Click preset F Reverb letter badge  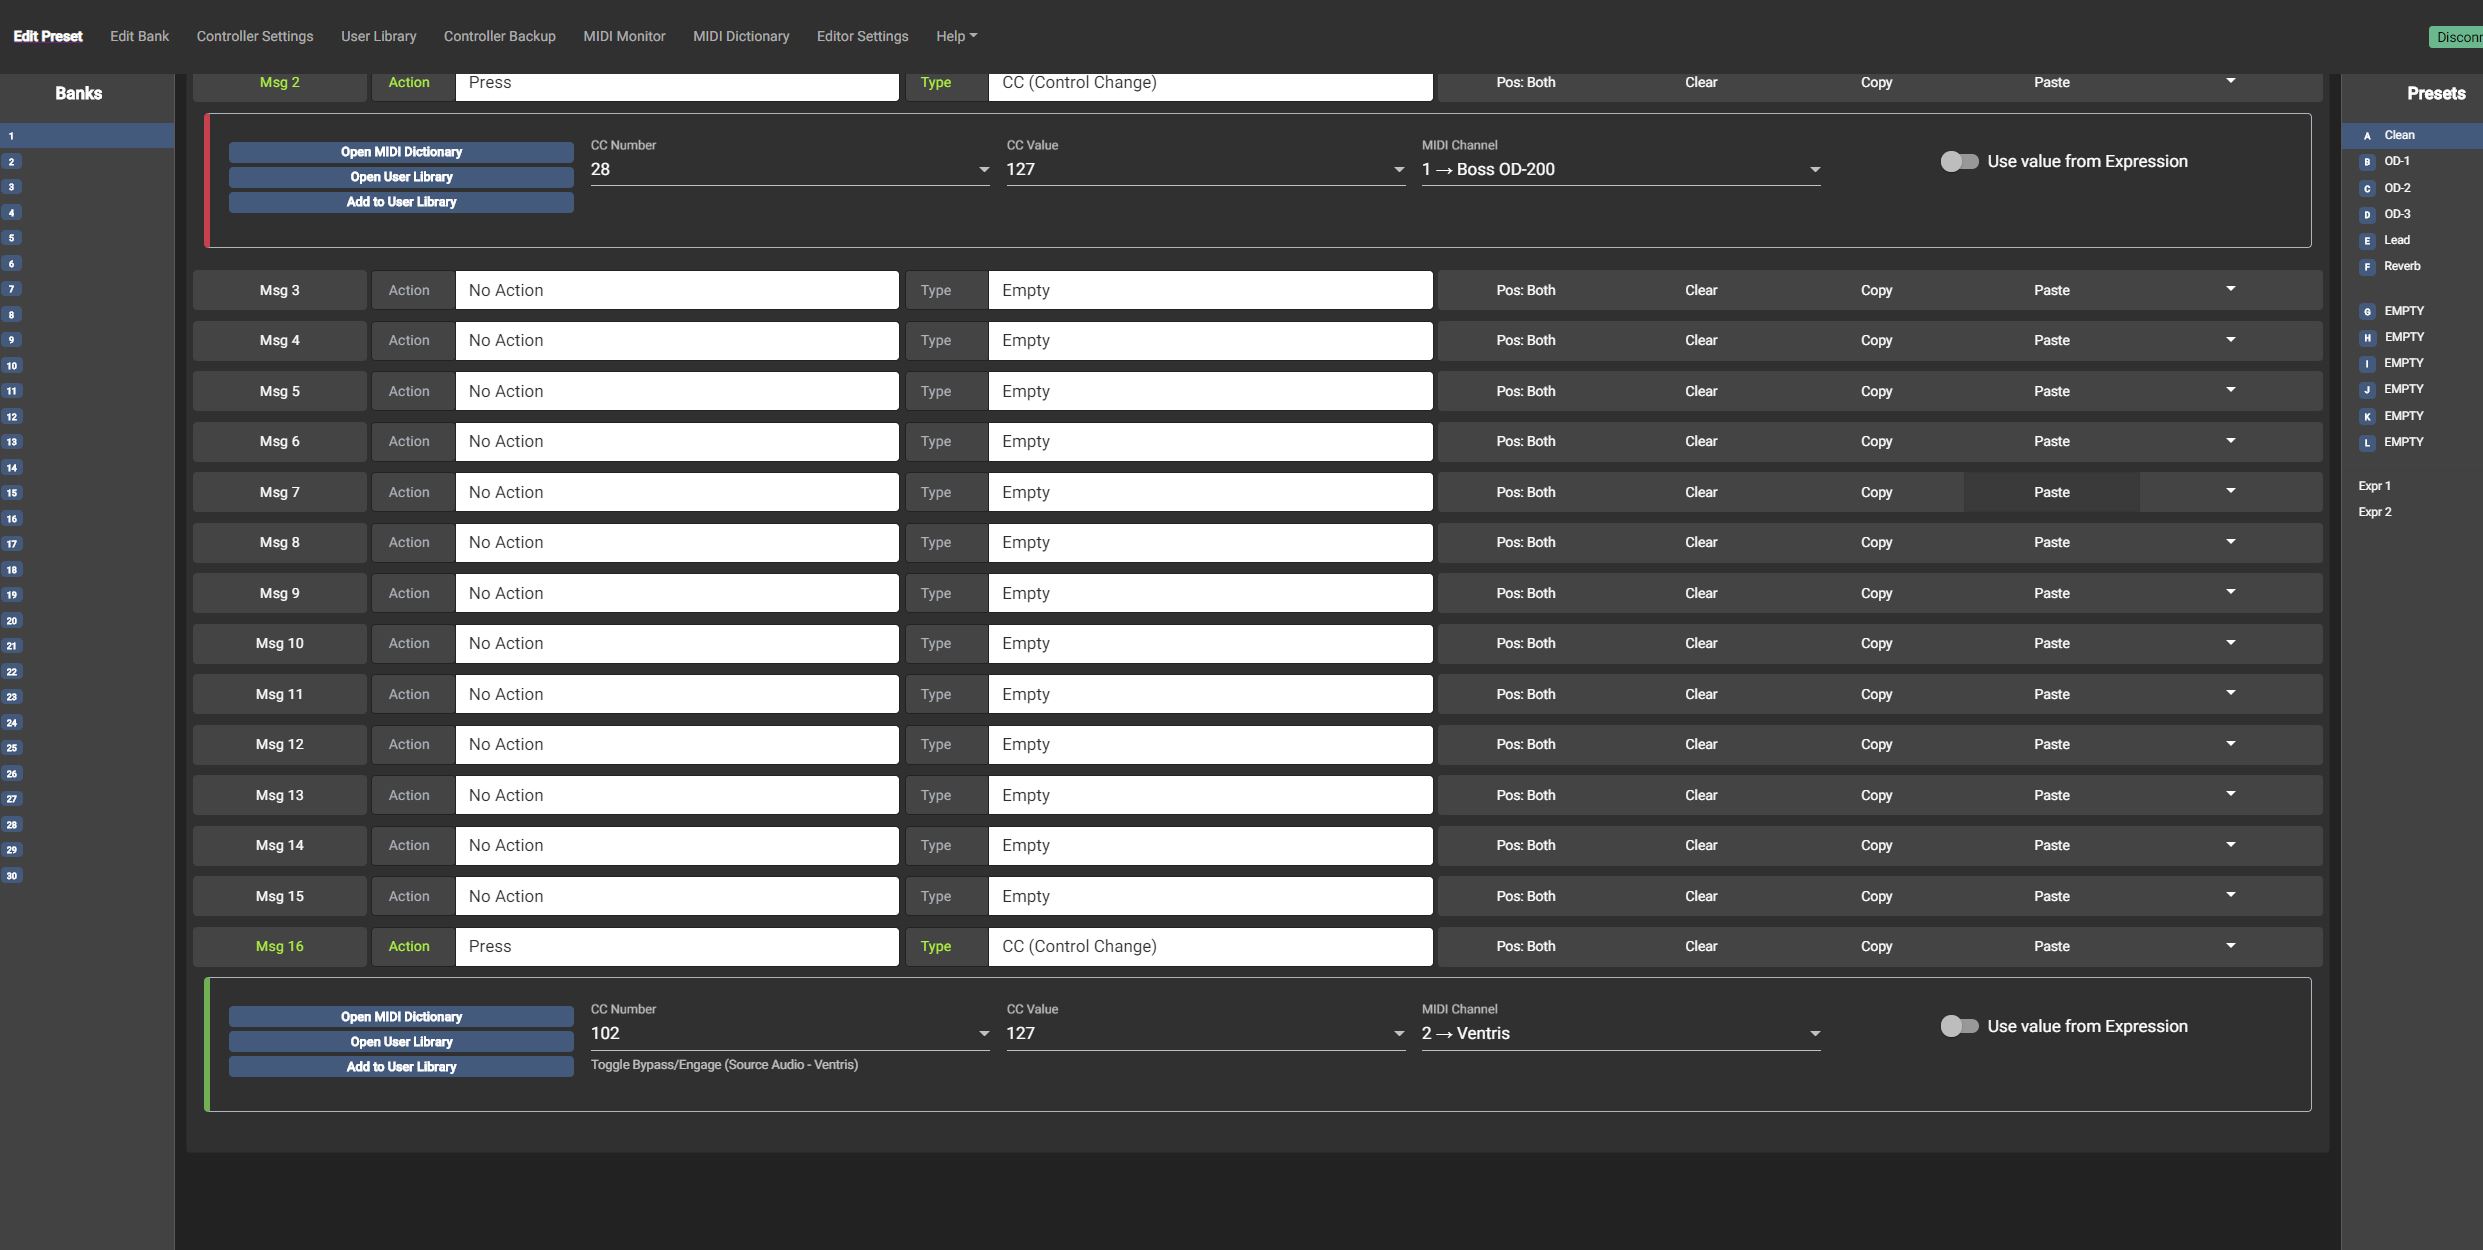tap(2367, 267)
